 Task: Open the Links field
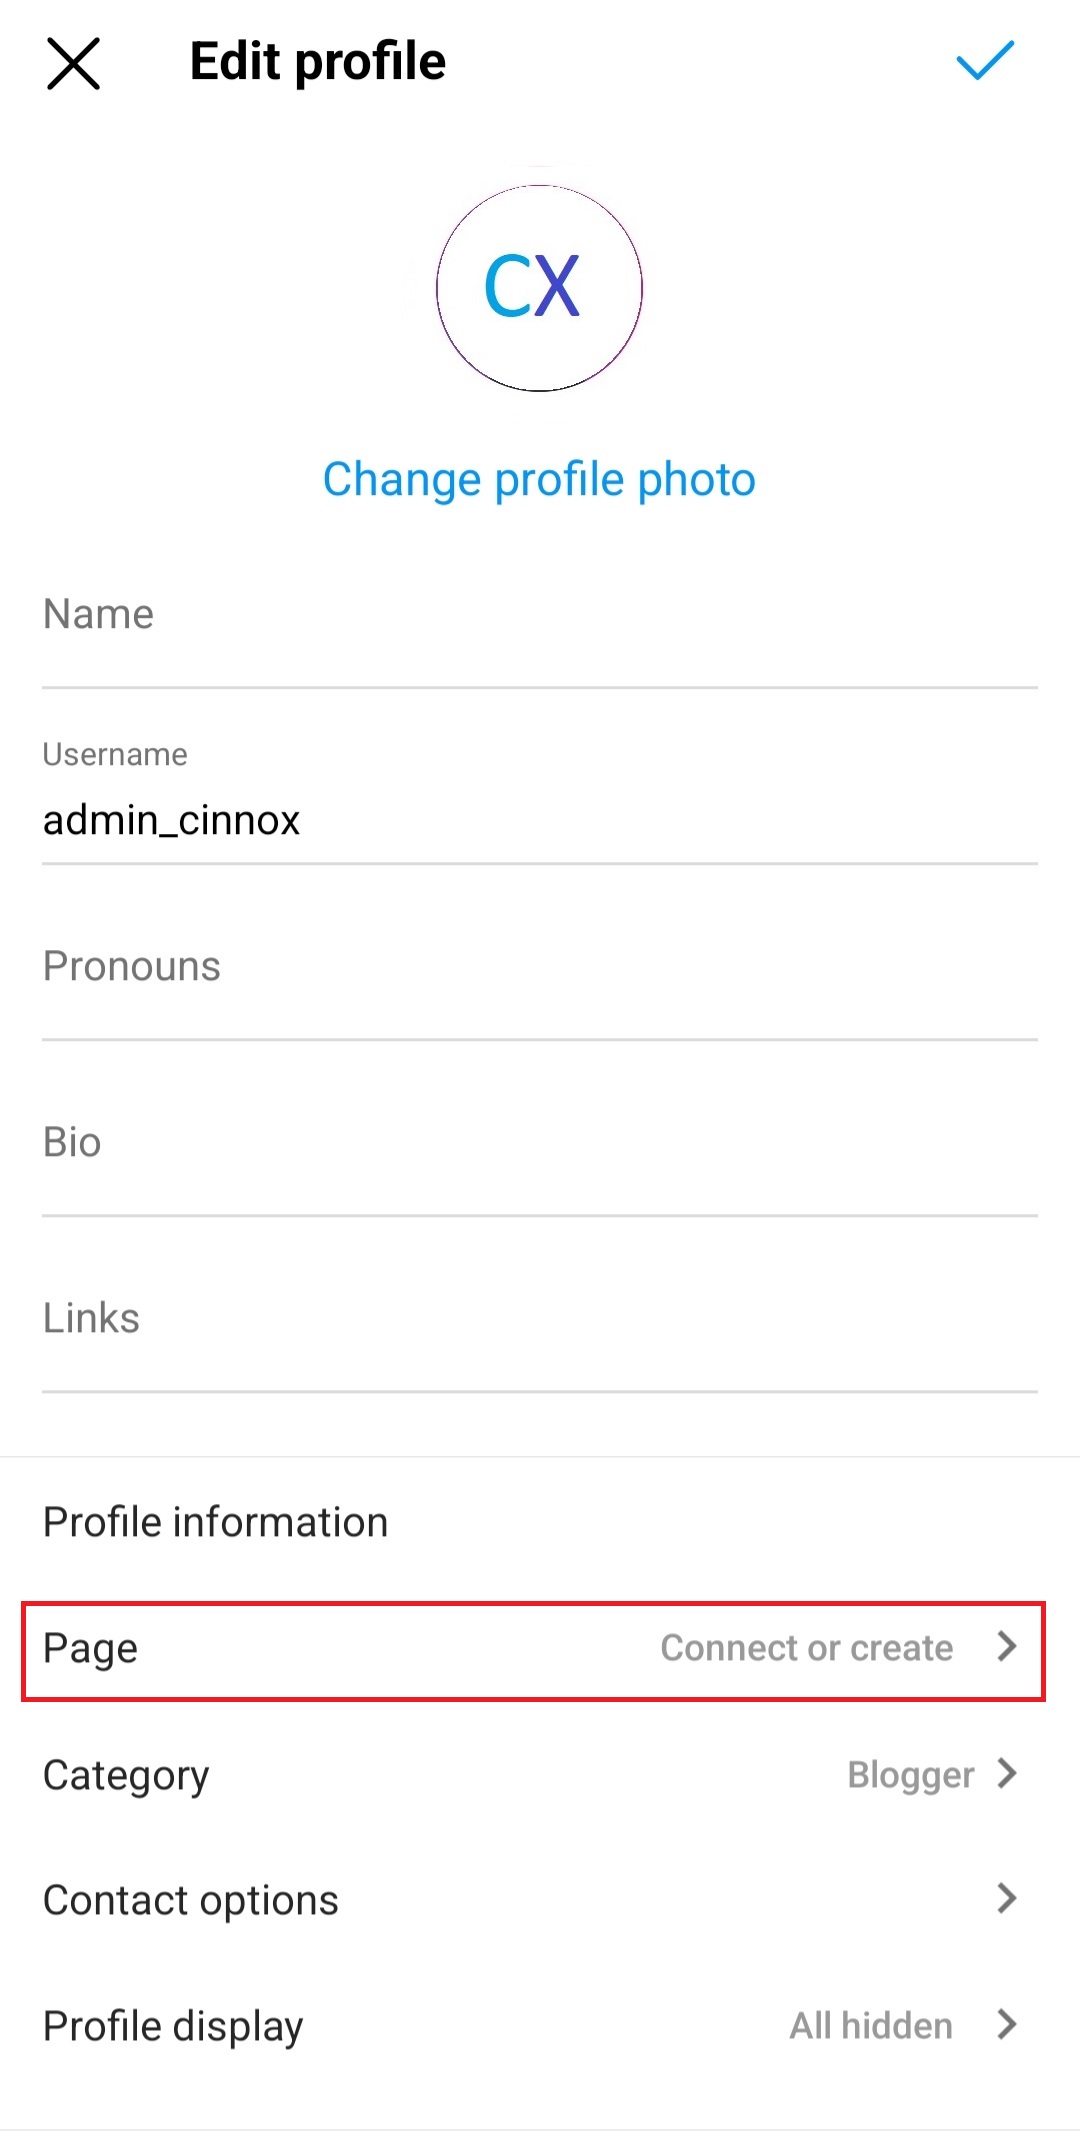pos(539,1319)
